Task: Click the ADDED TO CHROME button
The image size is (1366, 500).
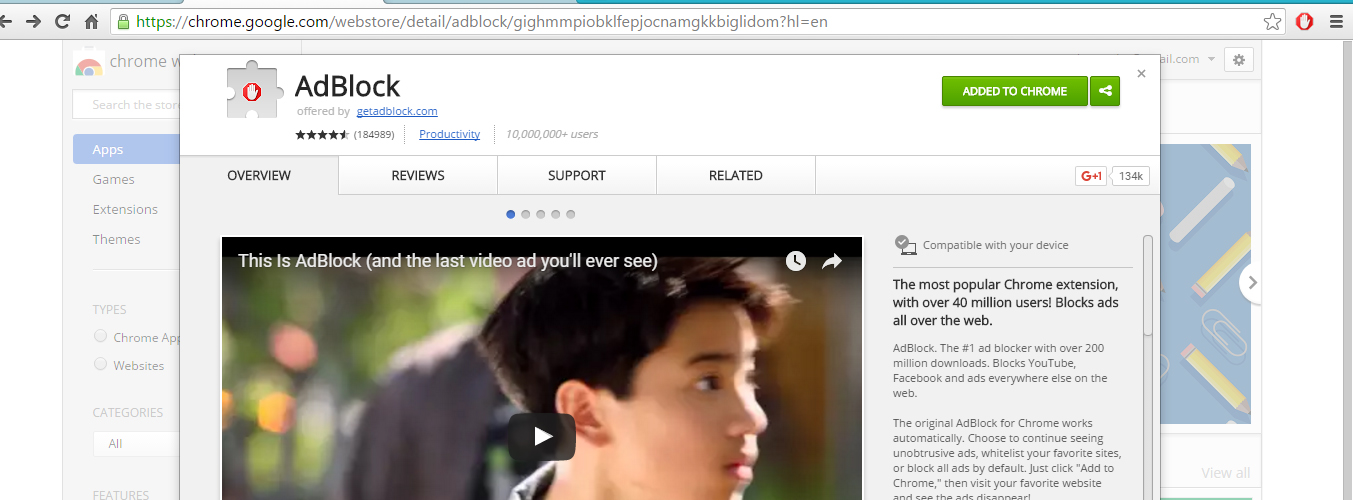Action: click(1014, 91)
